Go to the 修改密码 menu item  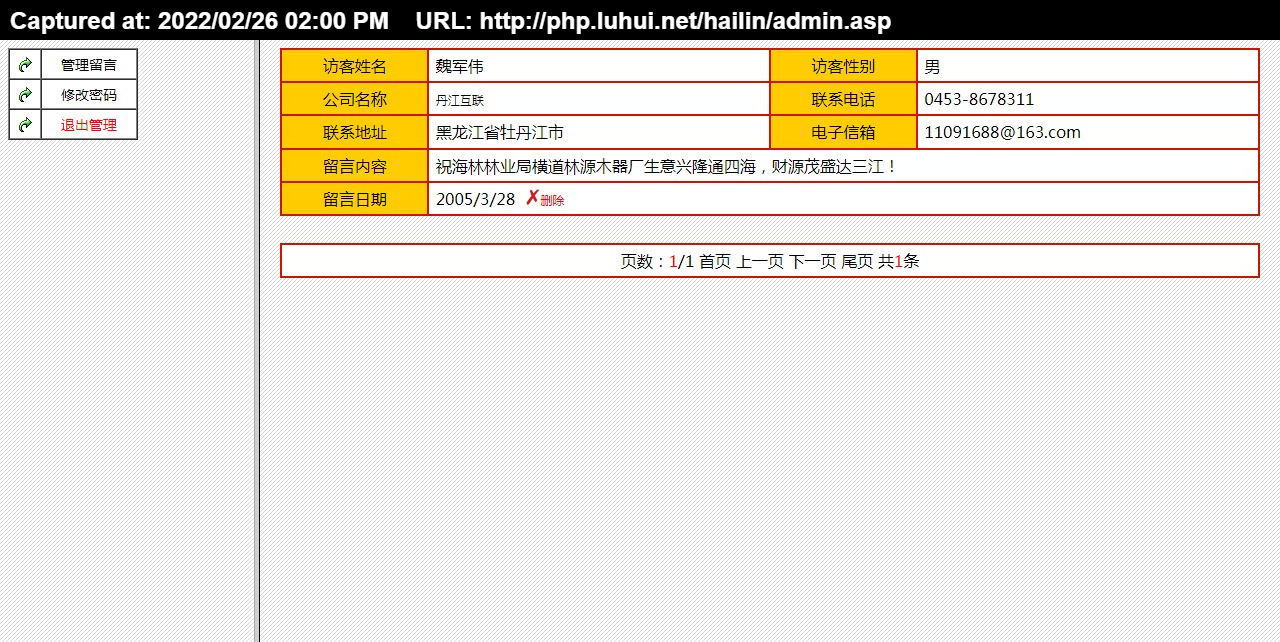(x=89, y=95)
